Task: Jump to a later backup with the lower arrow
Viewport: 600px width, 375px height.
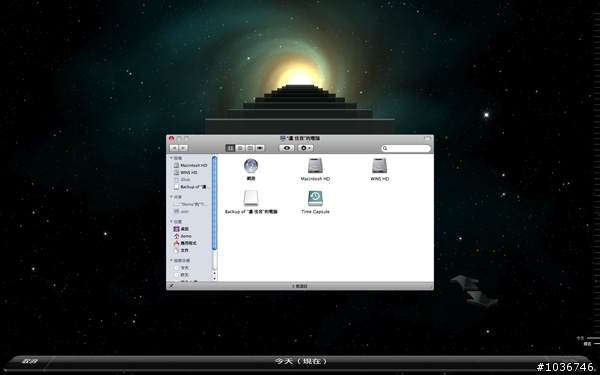Action: point(482,299)
